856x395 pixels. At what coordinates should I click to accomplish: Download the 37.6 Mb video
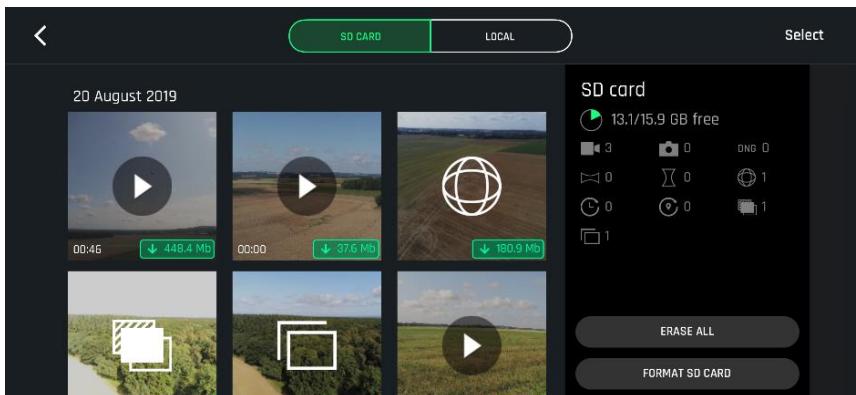(x=346, y=249)
